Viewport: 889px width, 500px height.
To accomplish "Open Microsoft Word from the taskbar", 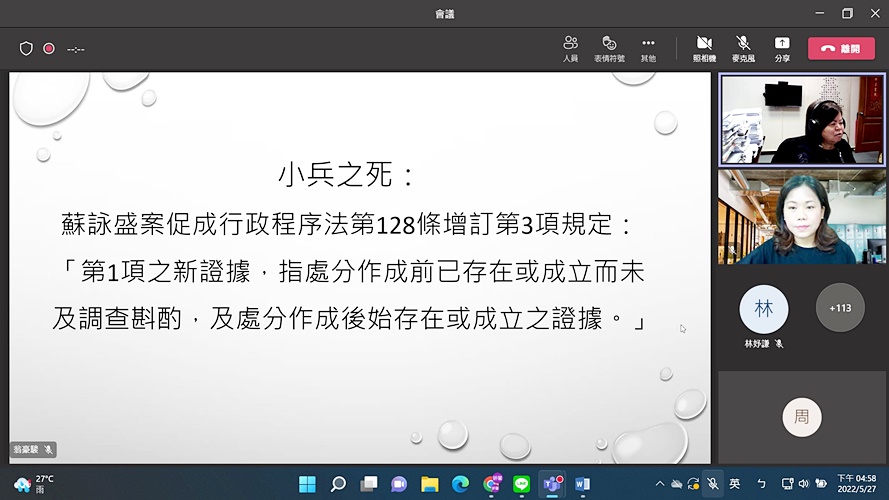I will [x=582, y=484].
